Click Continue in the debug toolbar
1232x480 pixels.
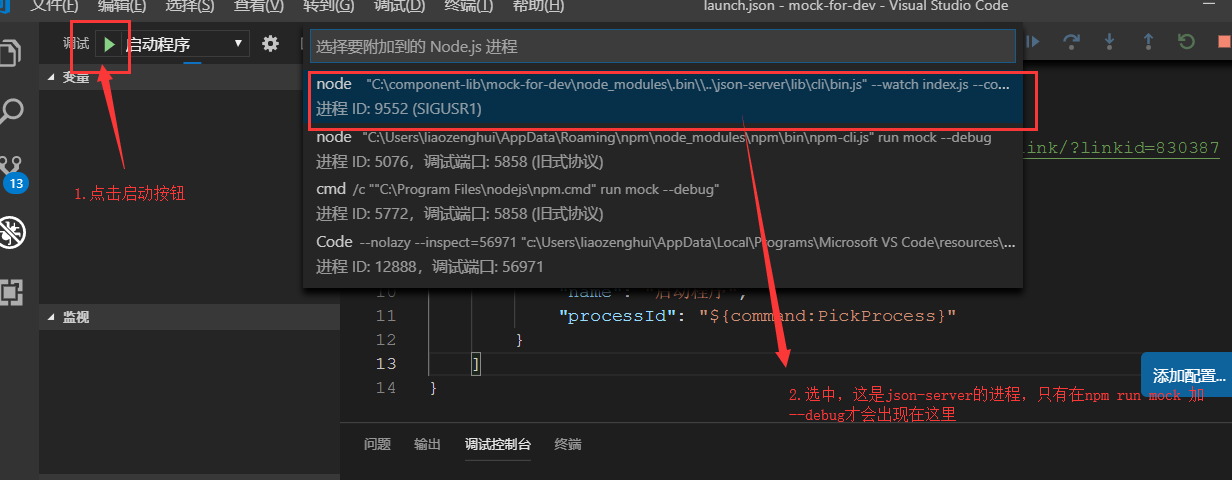tap(1033, 42)
